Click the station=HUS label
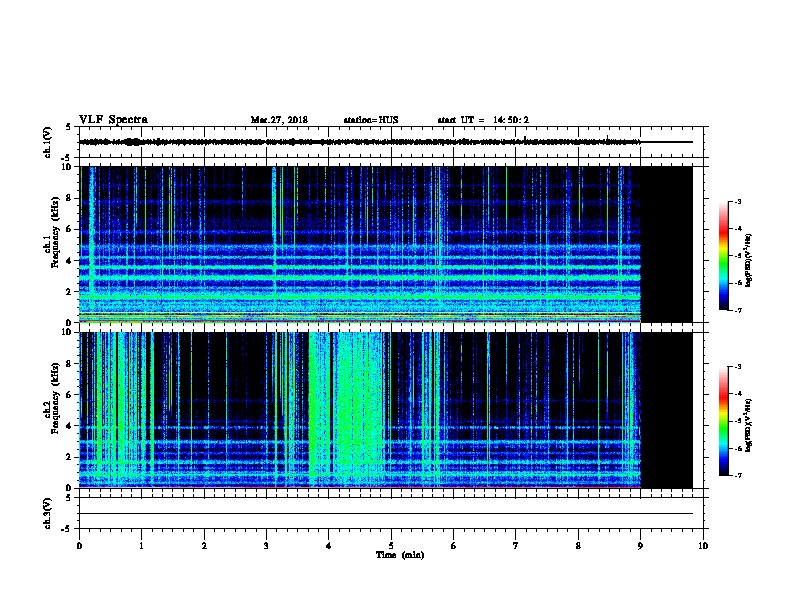This screenshot has width=792, height=612. pos(371,120)
